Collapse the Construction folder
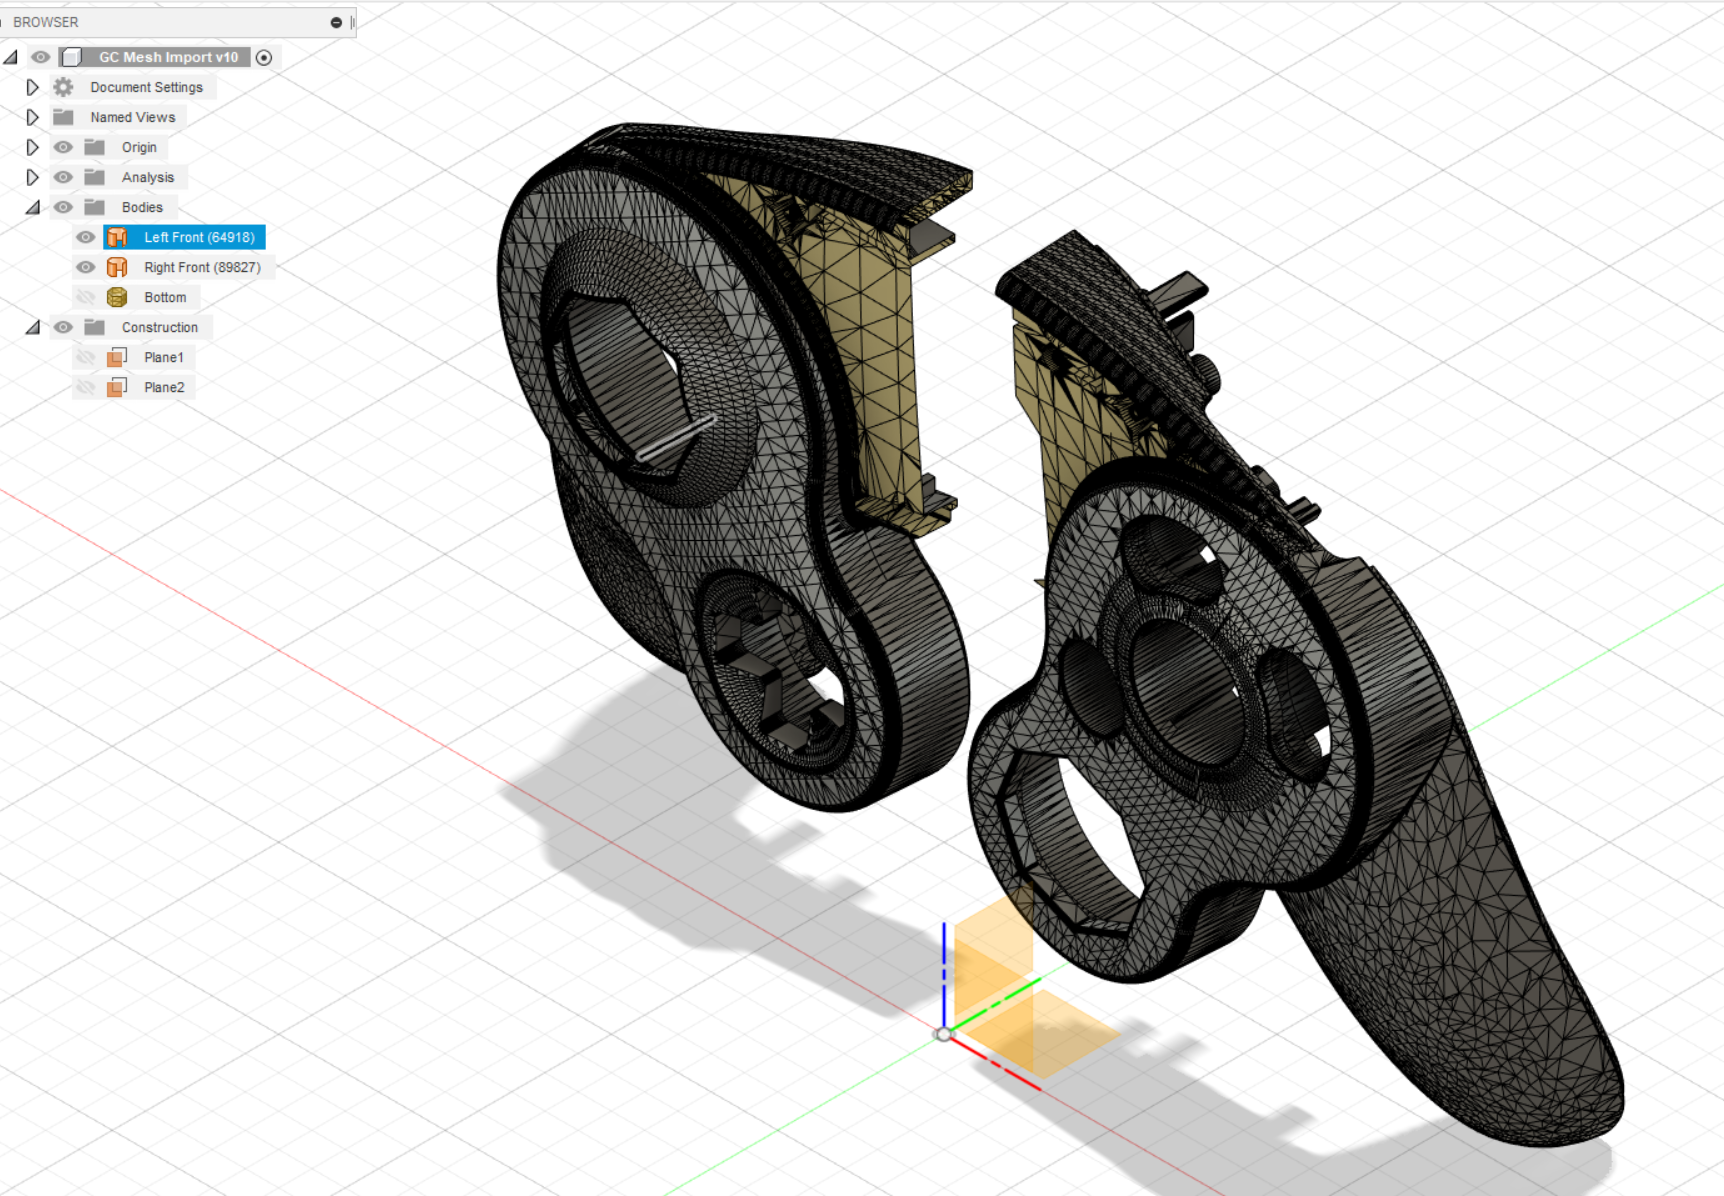The width and height of the screenshot is (1724, 1196). coord(33,327)
